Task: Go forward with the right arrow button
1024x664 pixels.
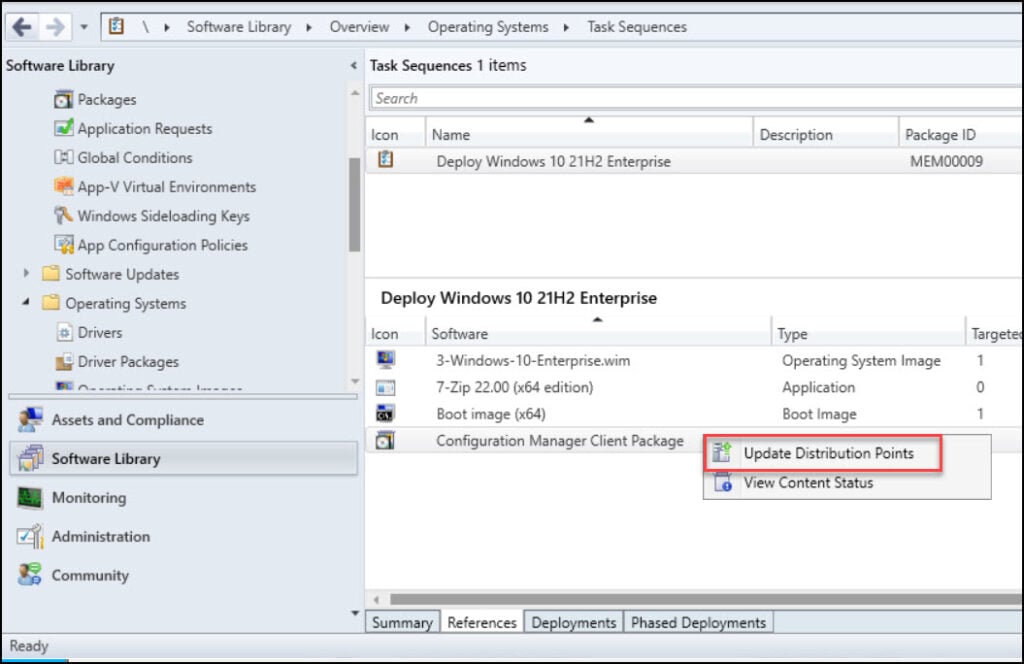Action: tap(54, 27)
